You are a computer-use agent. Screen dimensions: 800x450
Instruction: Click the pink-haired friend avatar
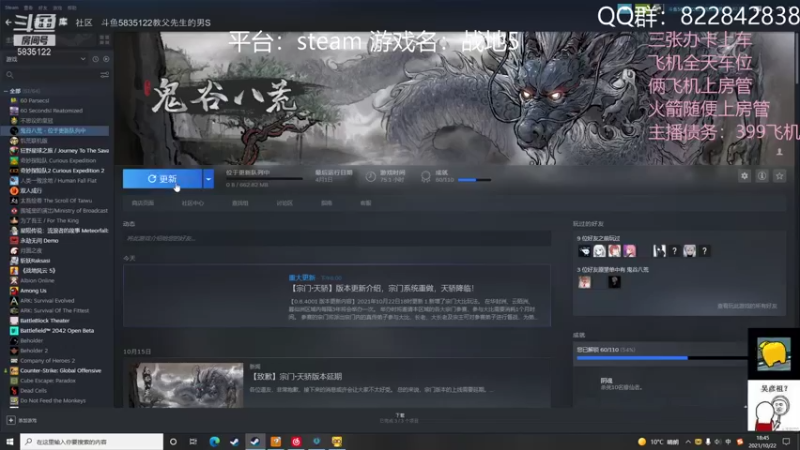pos(629,251)
